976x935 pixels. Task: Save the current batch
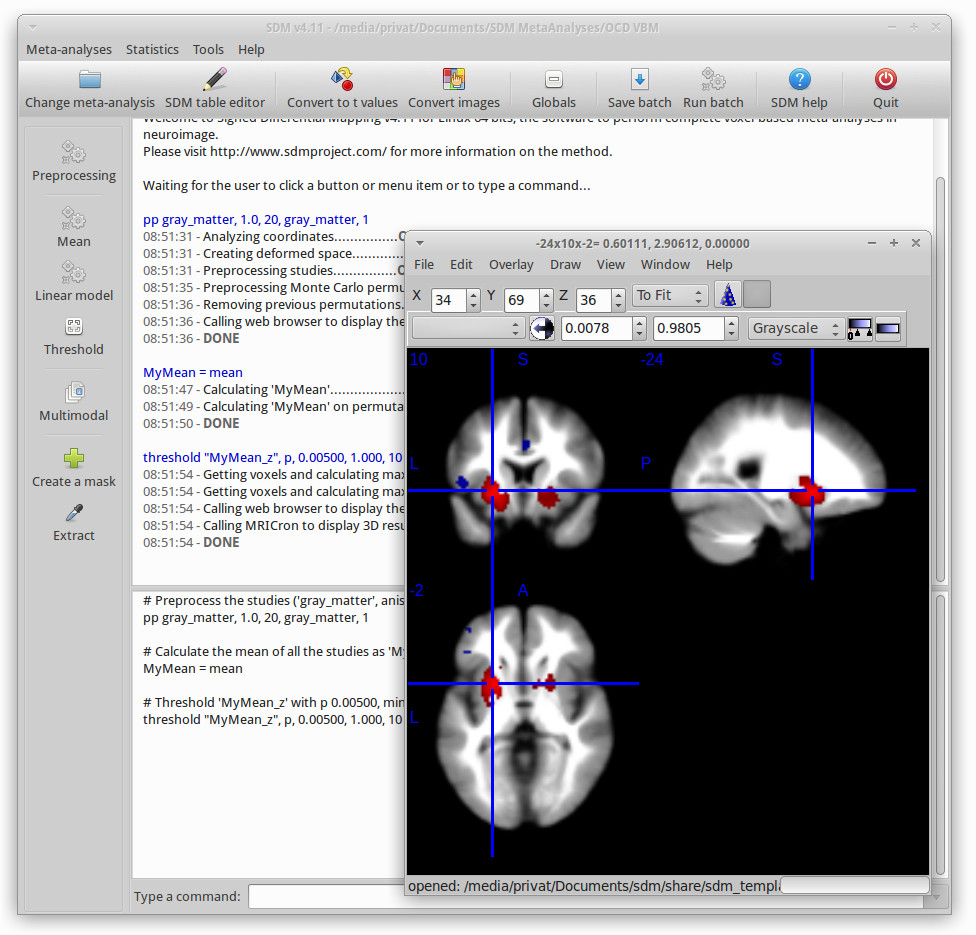click(x=639, y=88)
